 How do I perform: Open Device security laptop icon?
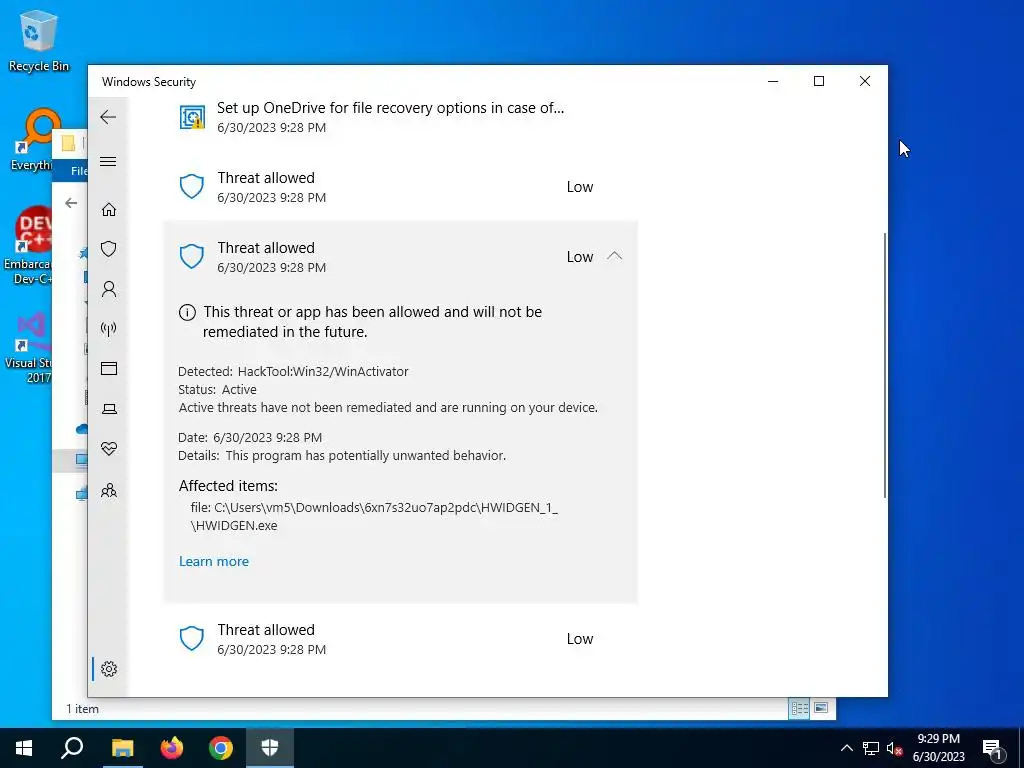click(x=108, y=409)
